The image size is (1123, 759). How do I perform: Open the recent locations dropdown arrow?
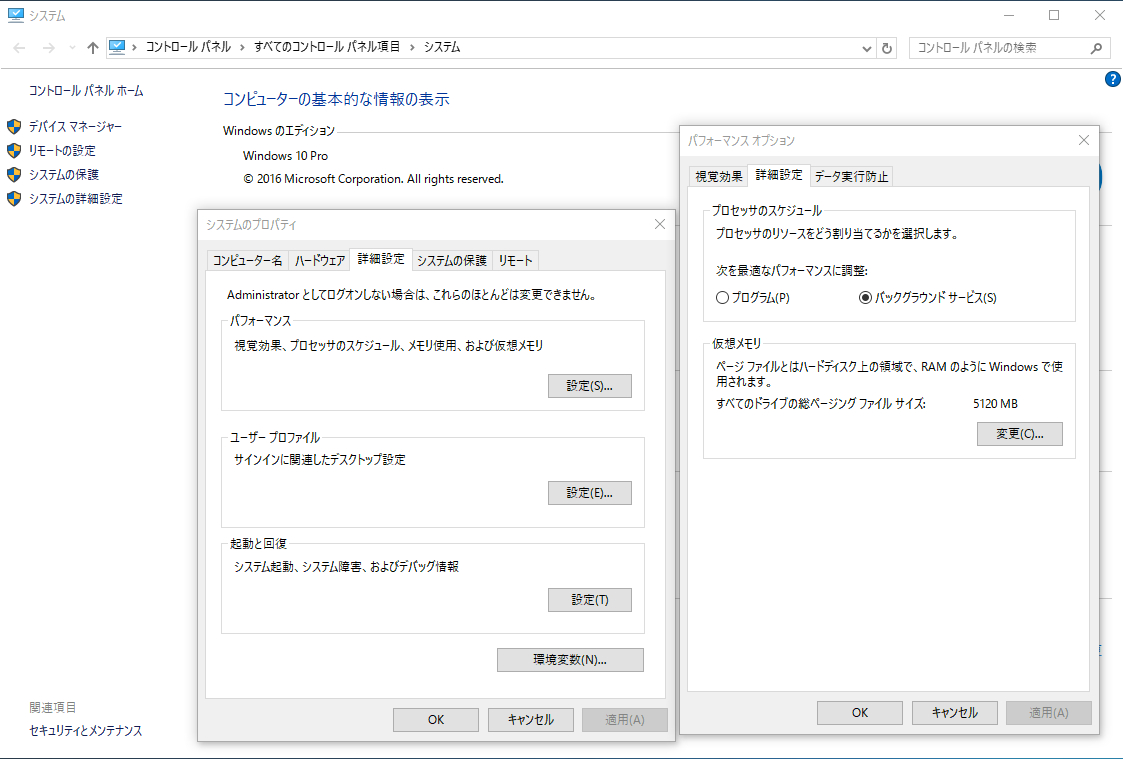[x=72, y=48]
